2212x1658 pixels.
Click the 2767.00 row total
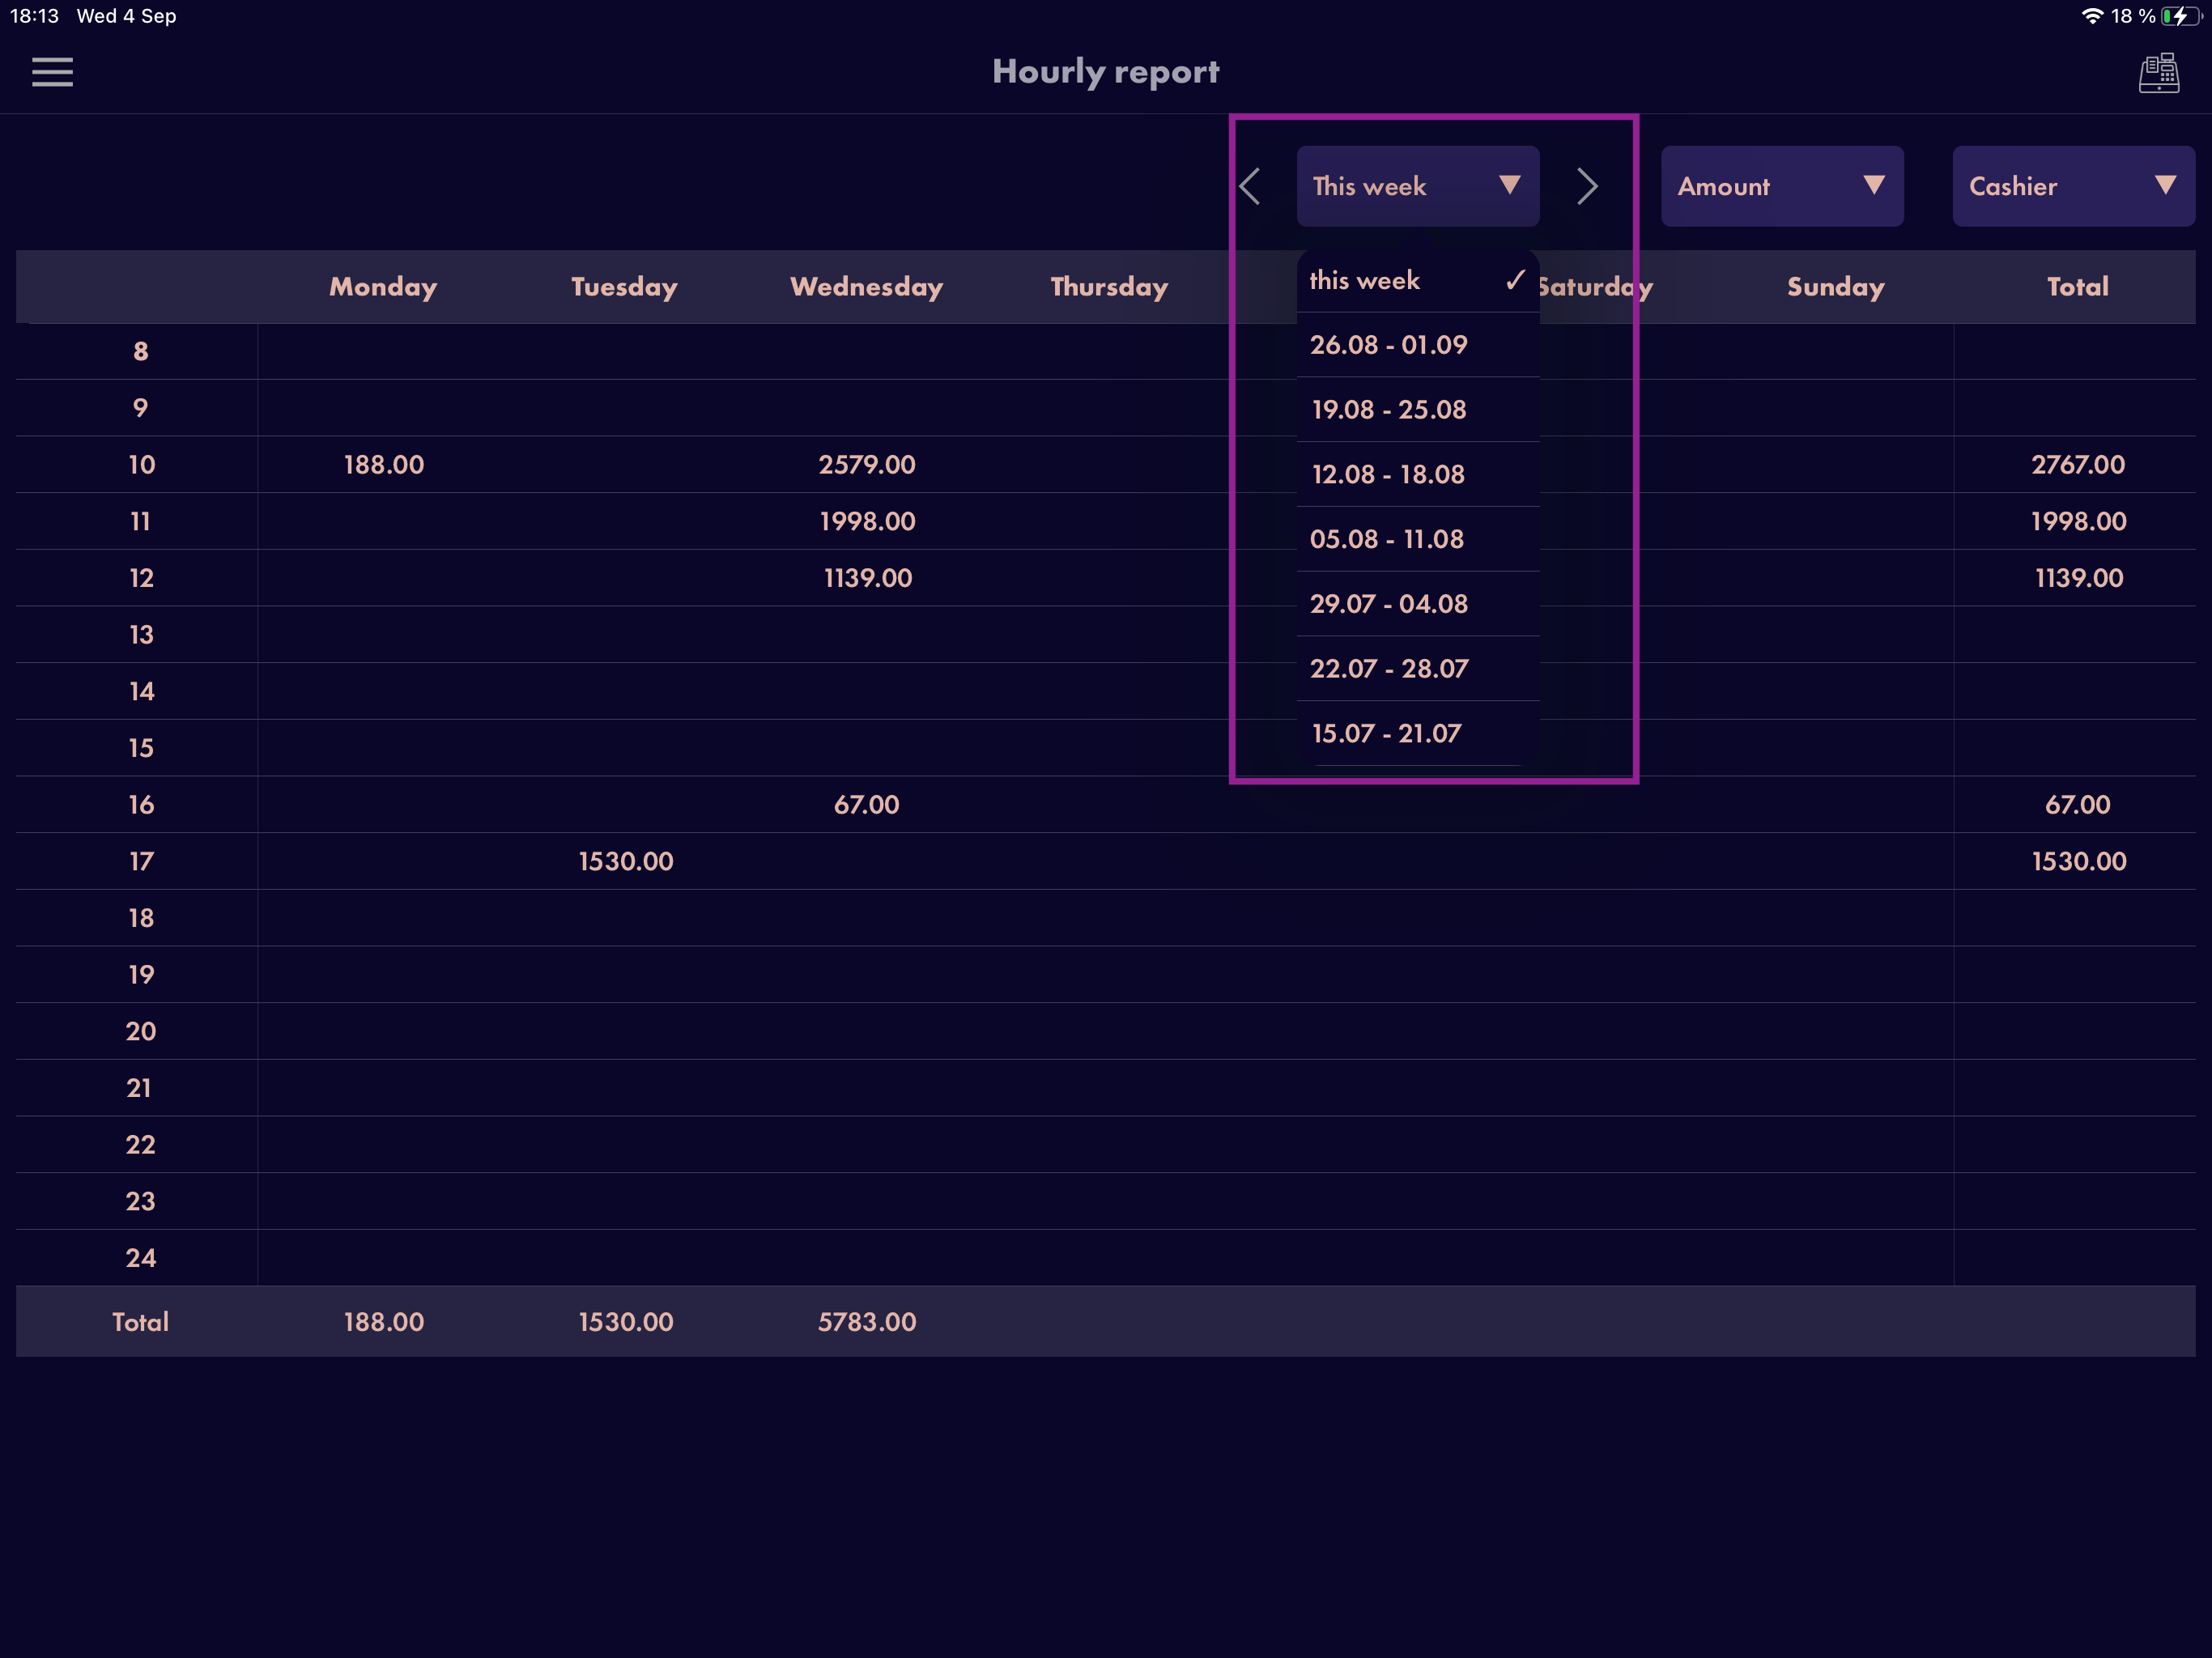2078,465
